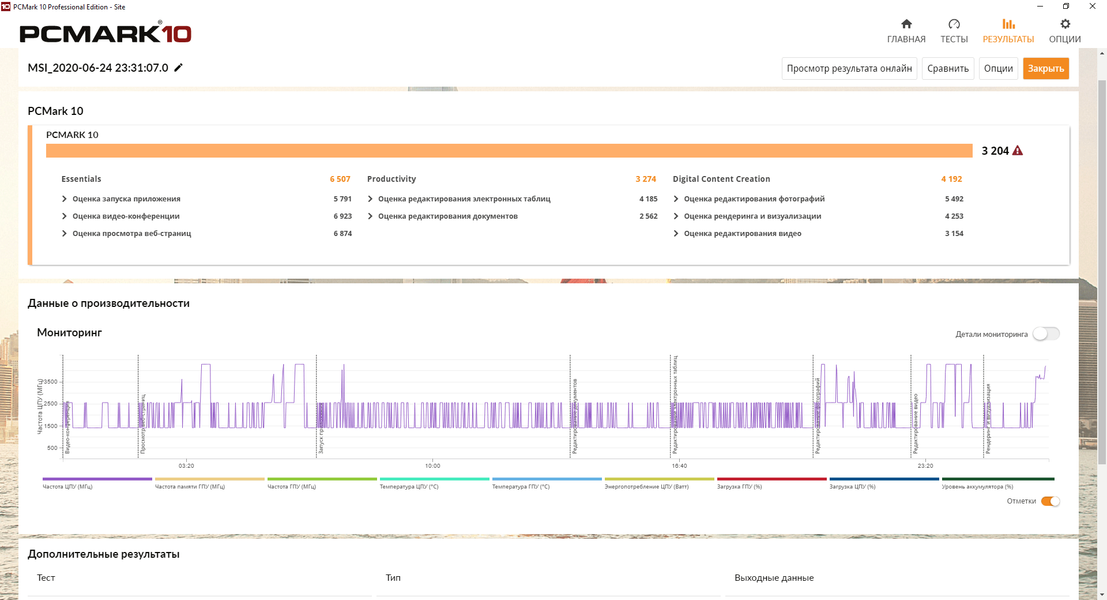Screen dimensions: 1107x600
Task: Click the red warning triangle next to 3 204
Action: 1017,150
